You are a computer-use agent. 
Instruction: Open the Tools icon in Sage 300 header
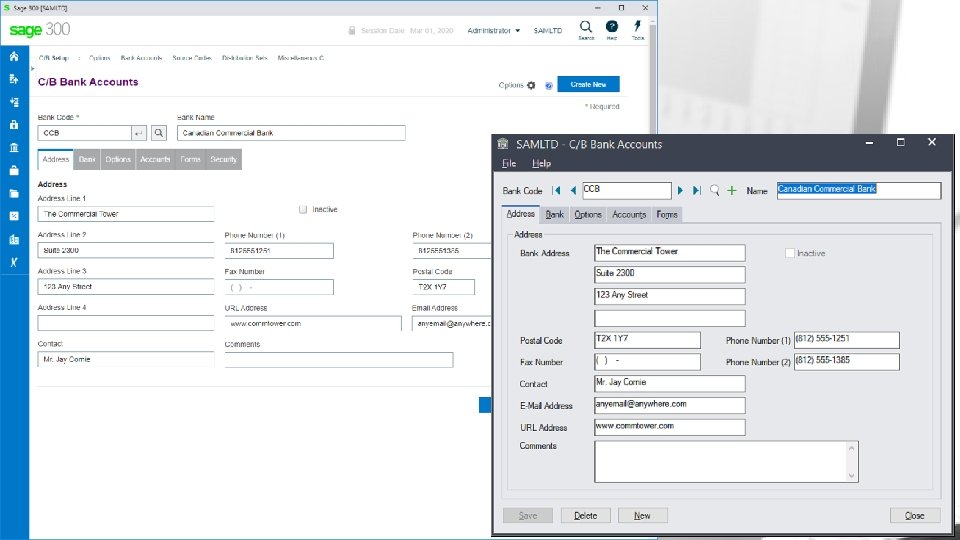(x=637, y=29)
